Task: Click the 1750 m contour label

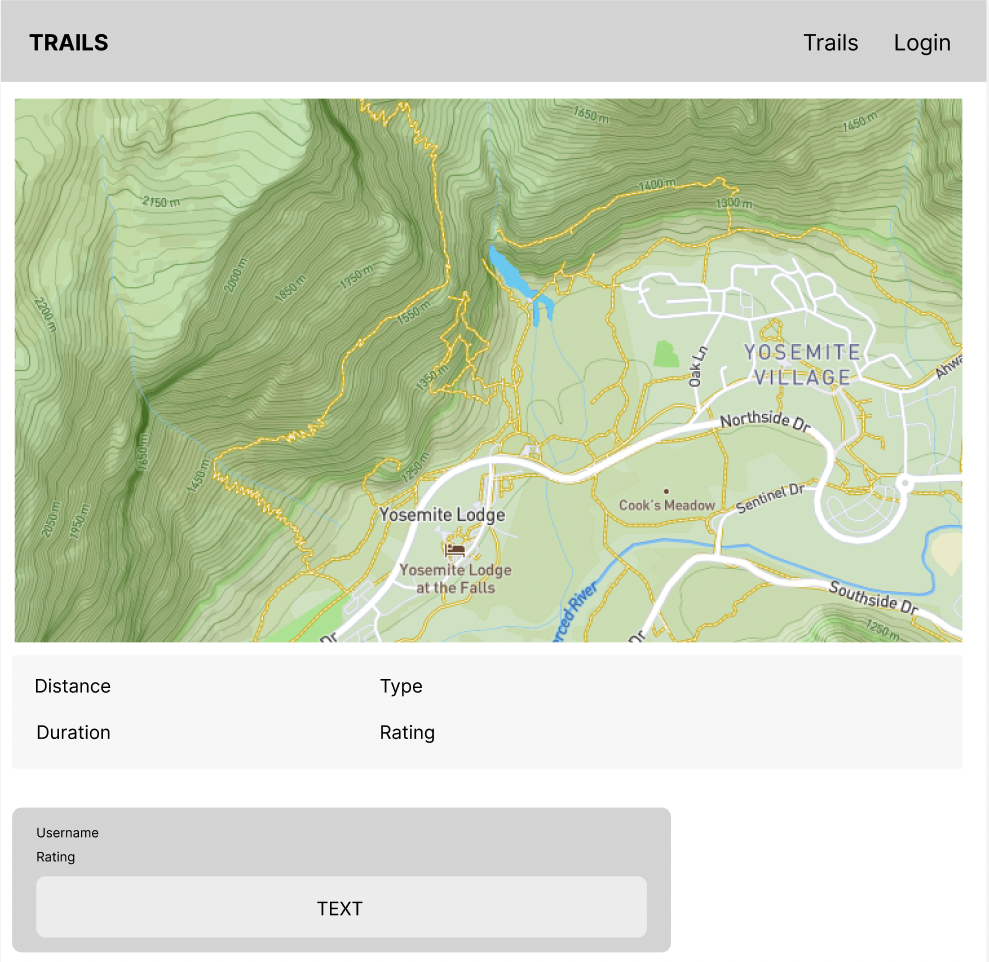Action: pyautogui.click(x=357, y=278)
